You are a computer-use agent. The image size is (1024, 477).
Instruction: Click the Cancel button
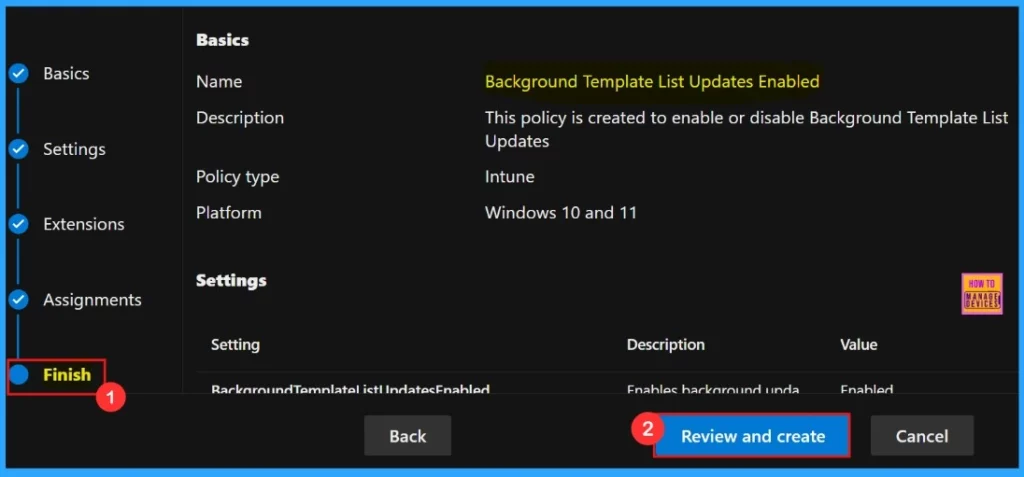coord(922,436)
